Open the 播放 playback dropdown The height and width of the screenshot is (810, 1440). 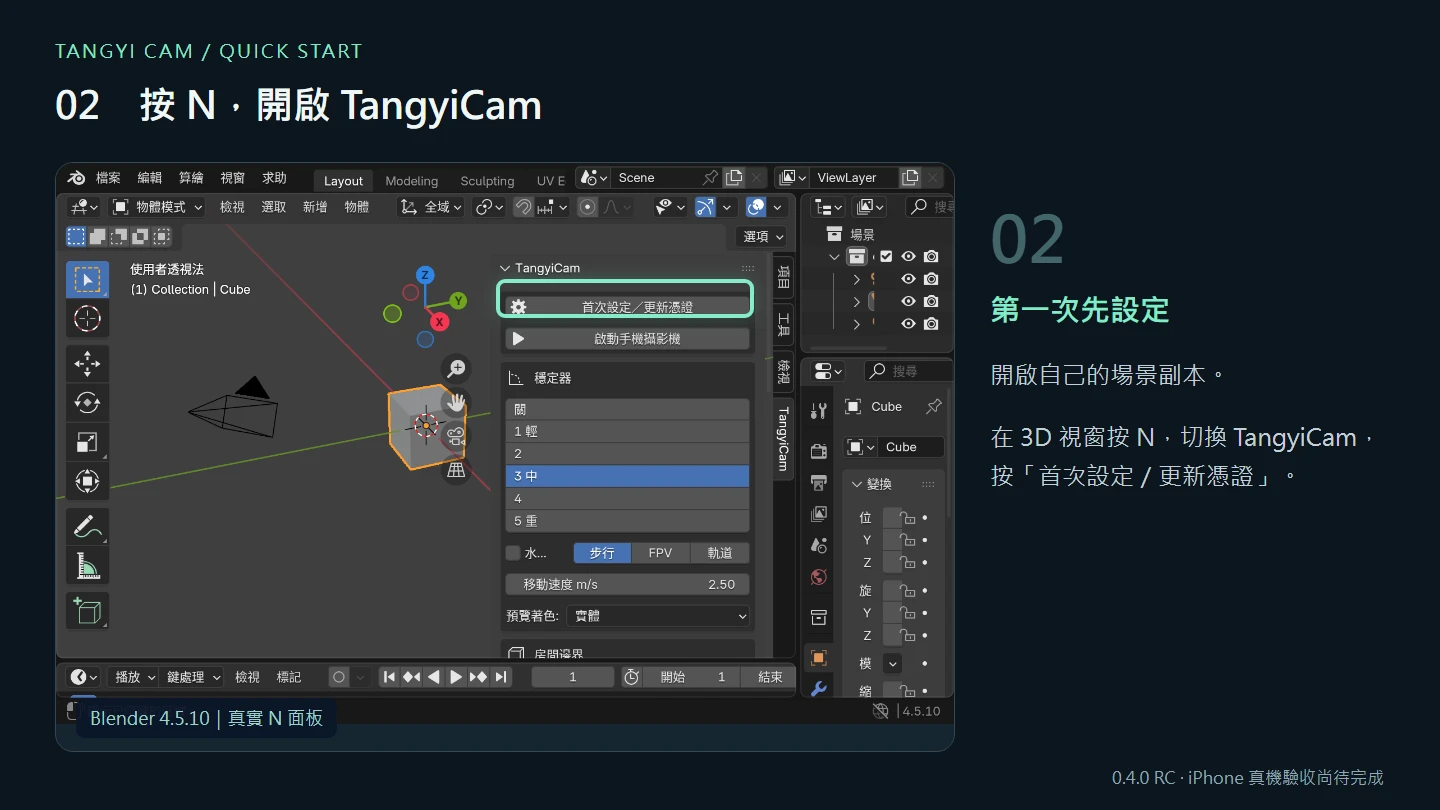click(134, 677)
